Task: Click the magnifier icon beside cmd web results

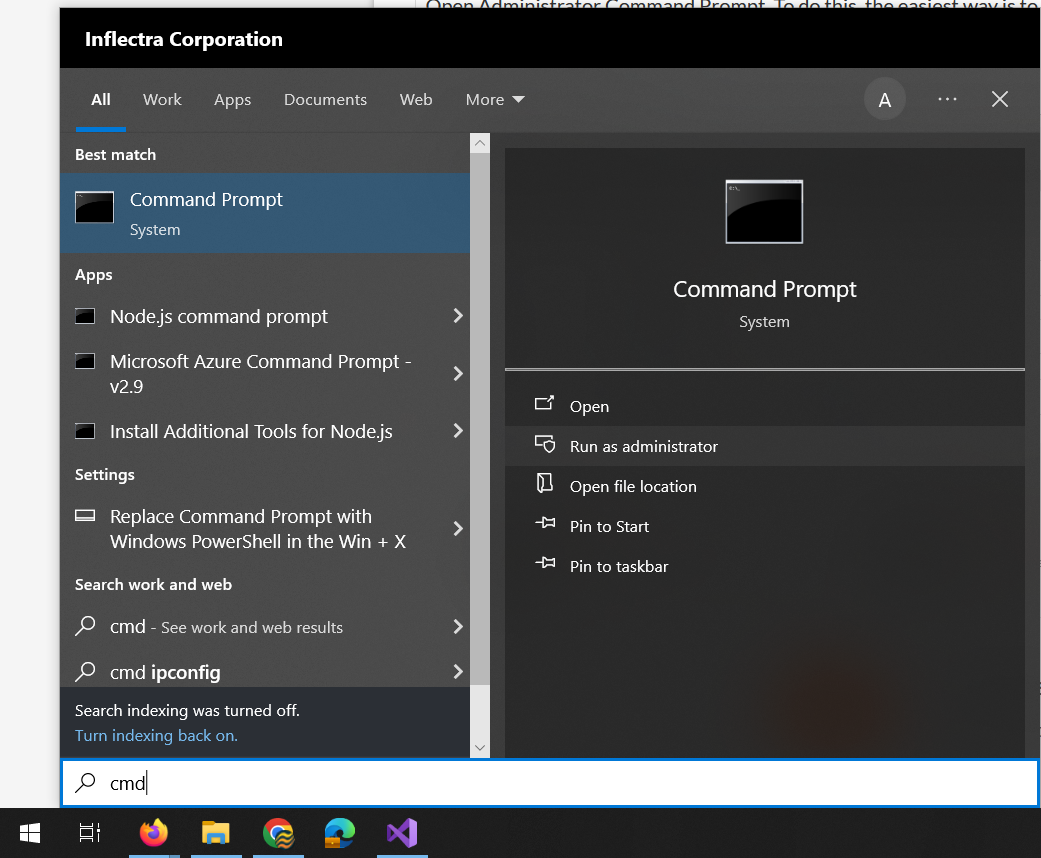Action: pyautogui.click(x=85, y=626)
